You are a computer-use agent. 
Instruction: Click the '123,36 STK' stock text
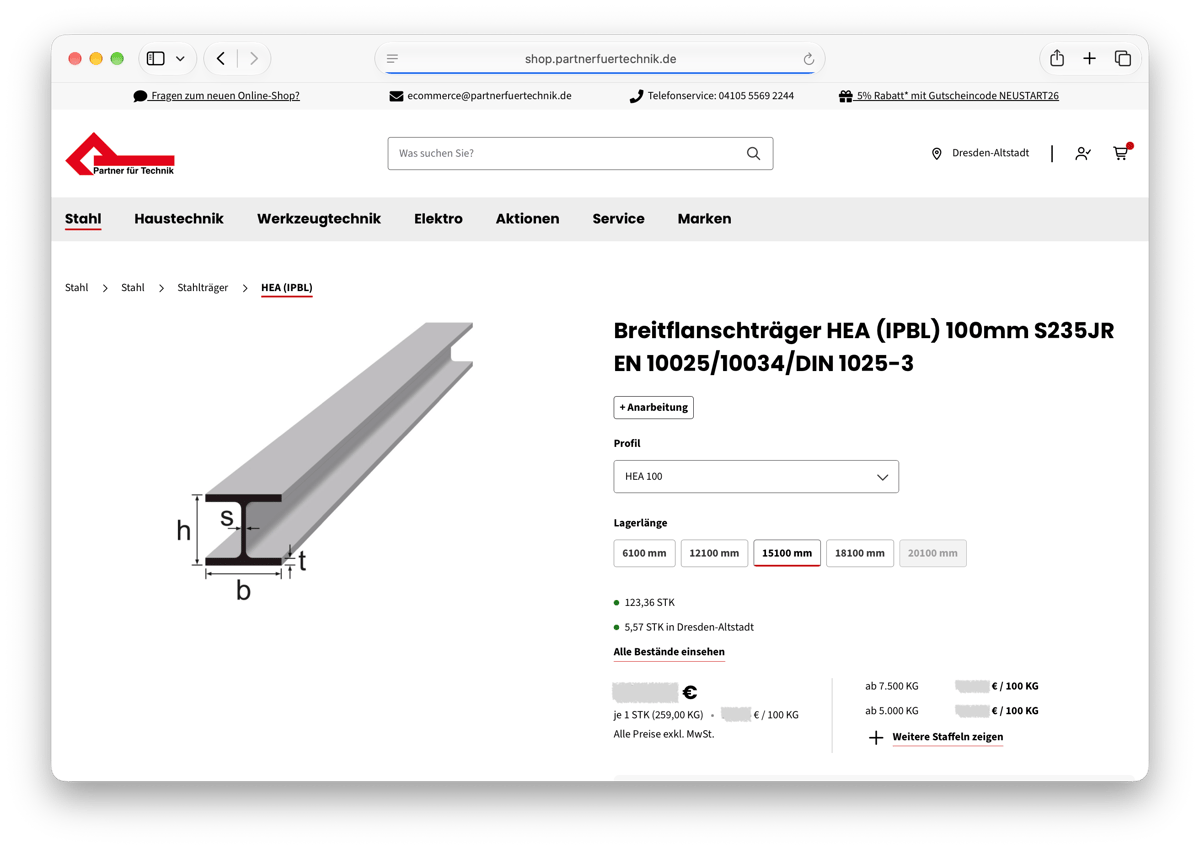(649, 603)
